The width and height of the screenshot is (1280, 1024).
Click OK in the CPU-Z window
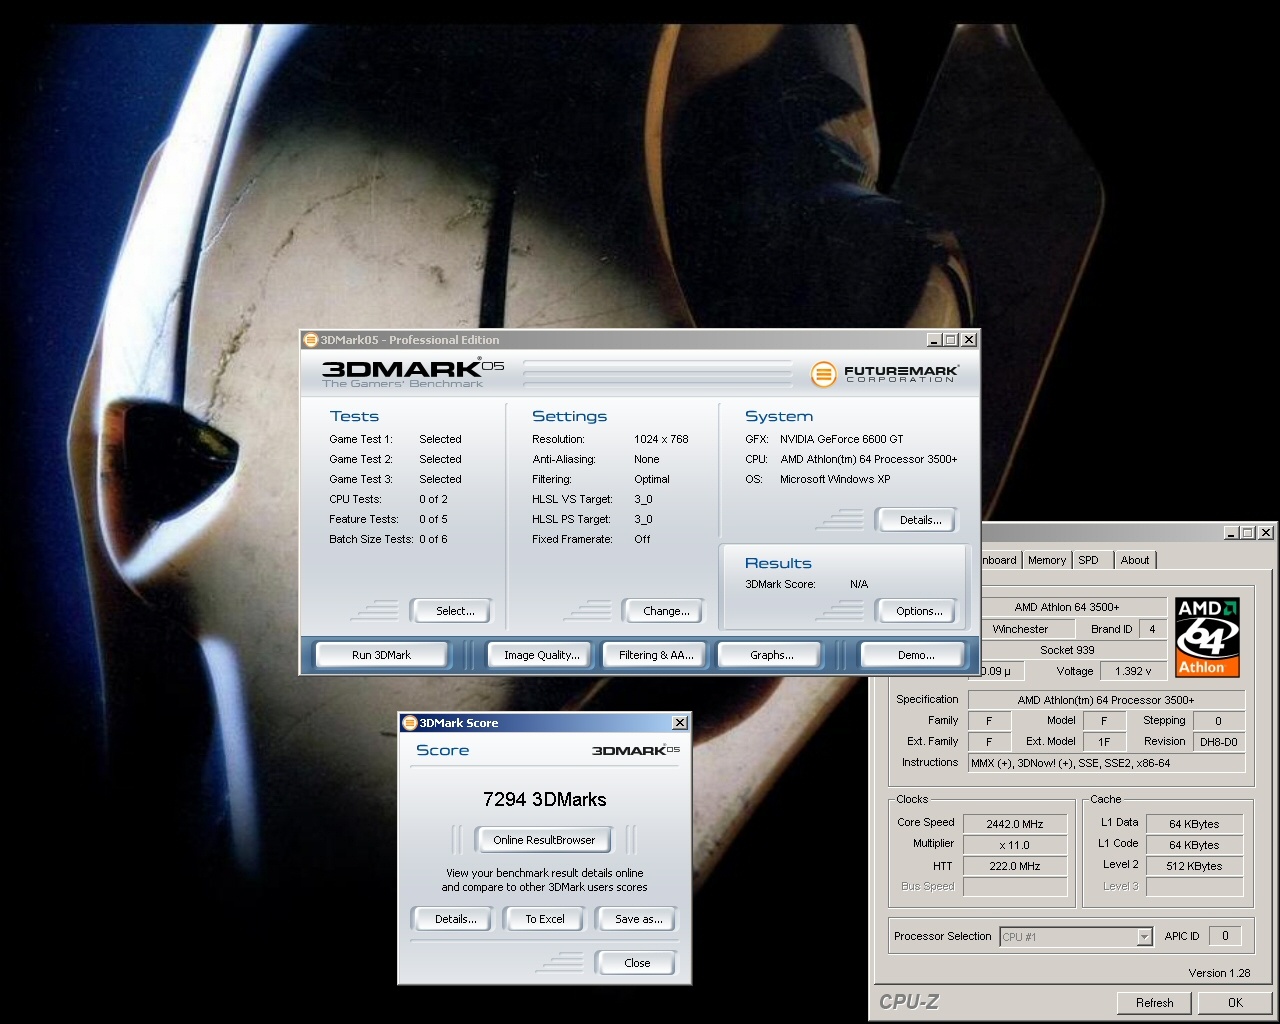point(1235,1003)
